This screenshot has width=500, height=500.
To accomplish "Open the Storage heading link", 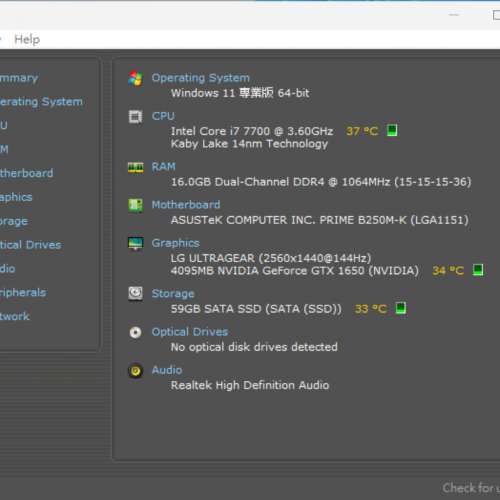I will click(173, 294).
